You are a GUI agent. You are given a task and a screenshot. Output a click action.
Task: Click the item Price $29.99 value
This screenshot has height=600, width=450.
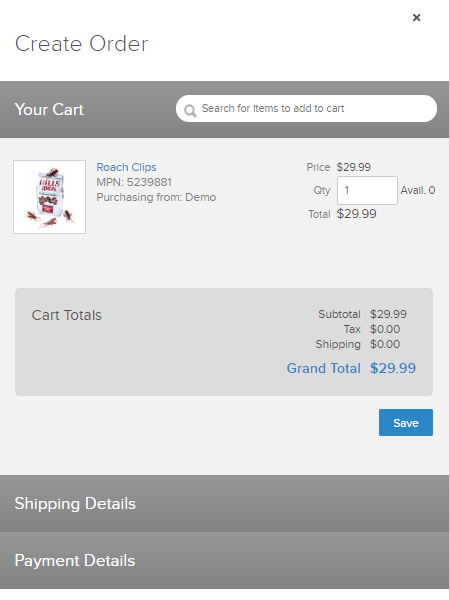[354, 167]
